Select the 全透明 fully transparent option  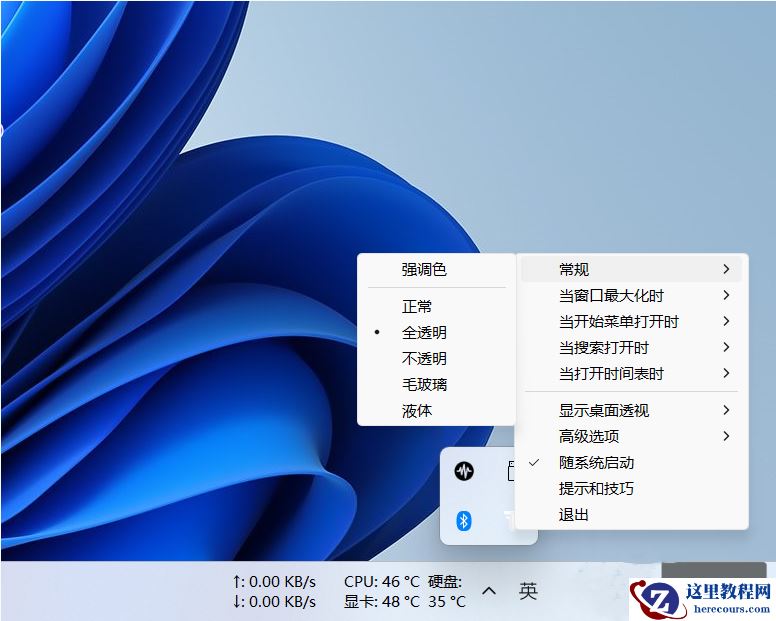coord(436,333)
